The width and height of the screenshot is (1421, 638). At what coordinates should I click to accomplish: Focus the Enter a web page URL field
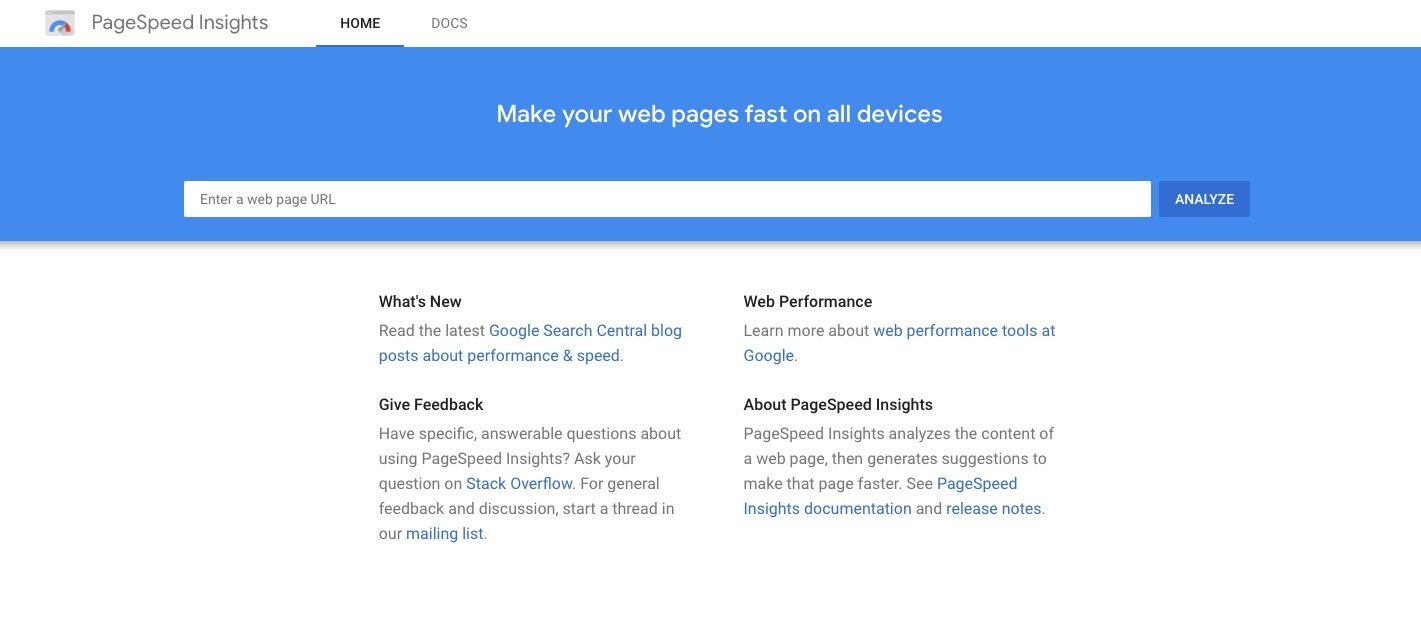(667, 199)
